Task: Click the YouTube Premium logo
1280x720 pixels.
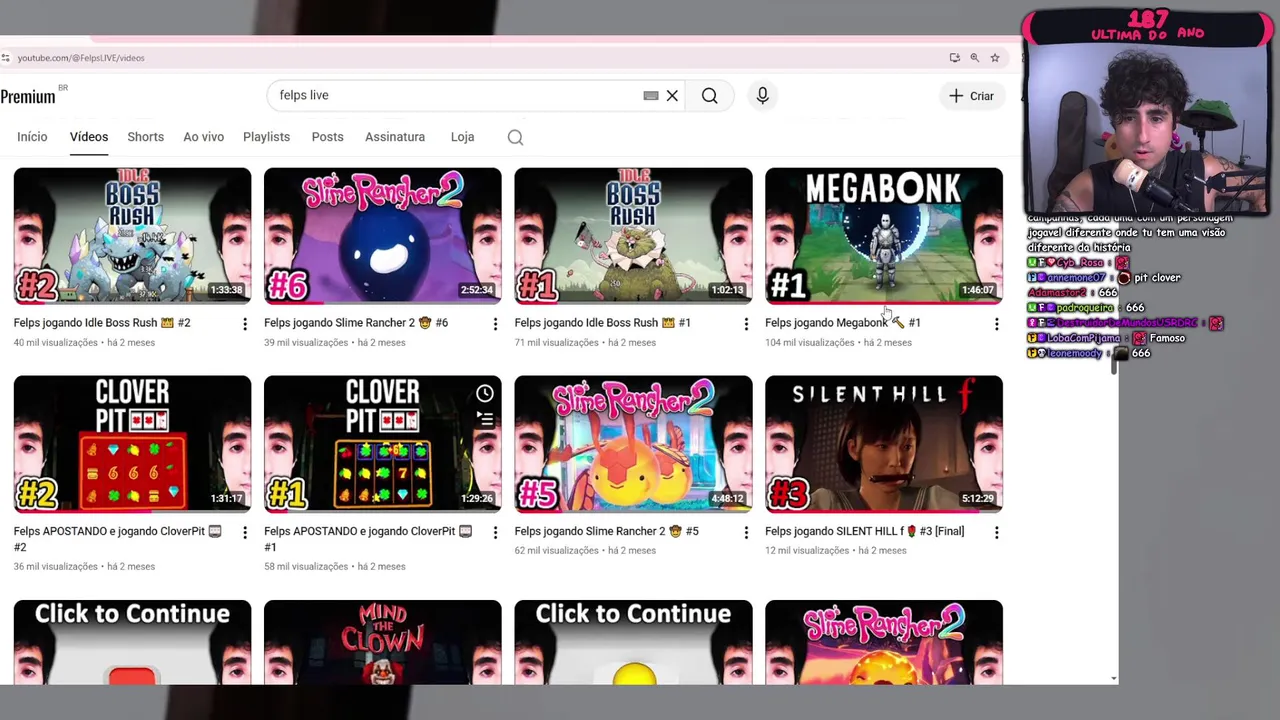Action: click(x=30, y=96)
